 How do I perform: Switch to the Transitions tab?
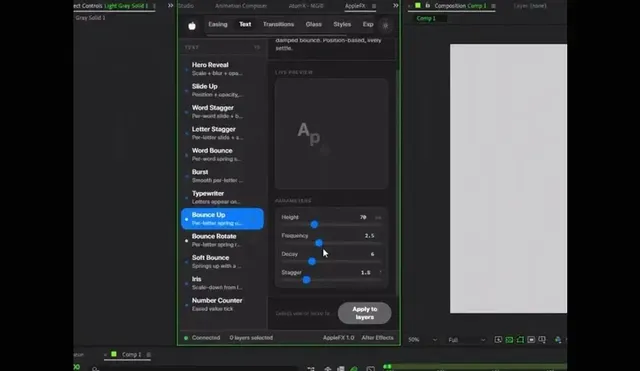[x=278, y=24]
